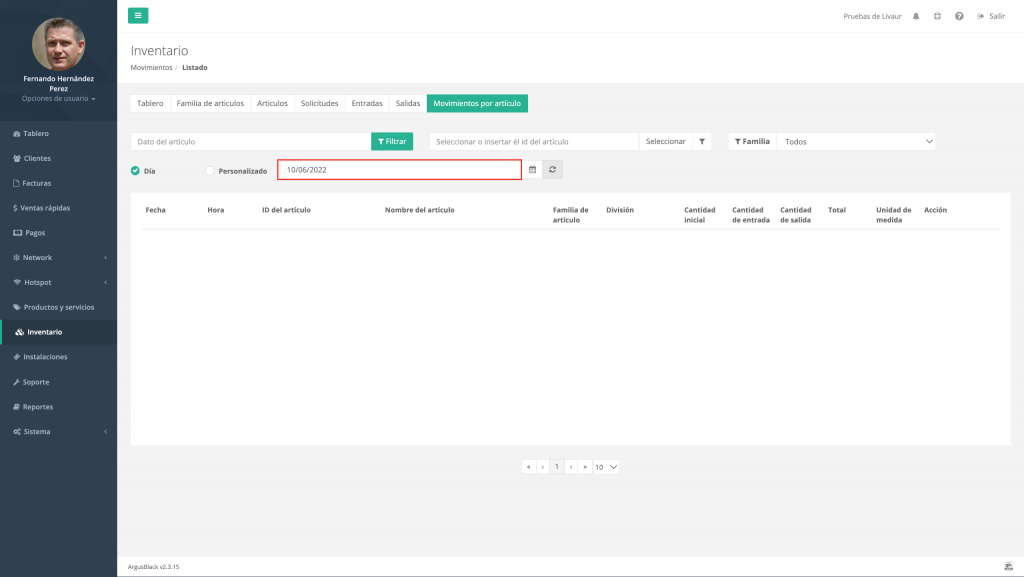Open the rows-per-page dropdown showing 10
Image resolution: width=1024 pixels, height=577 pixels.
pyautogui.click(x=606, y=467)
